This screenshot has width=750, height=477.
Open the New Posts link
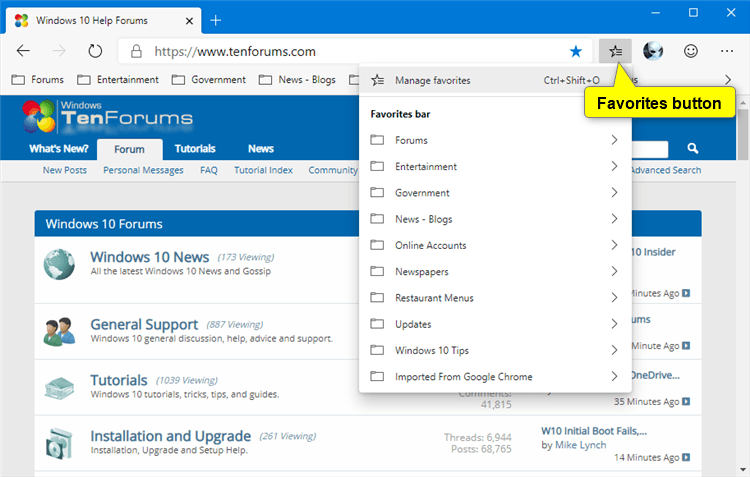click(65, 170)
